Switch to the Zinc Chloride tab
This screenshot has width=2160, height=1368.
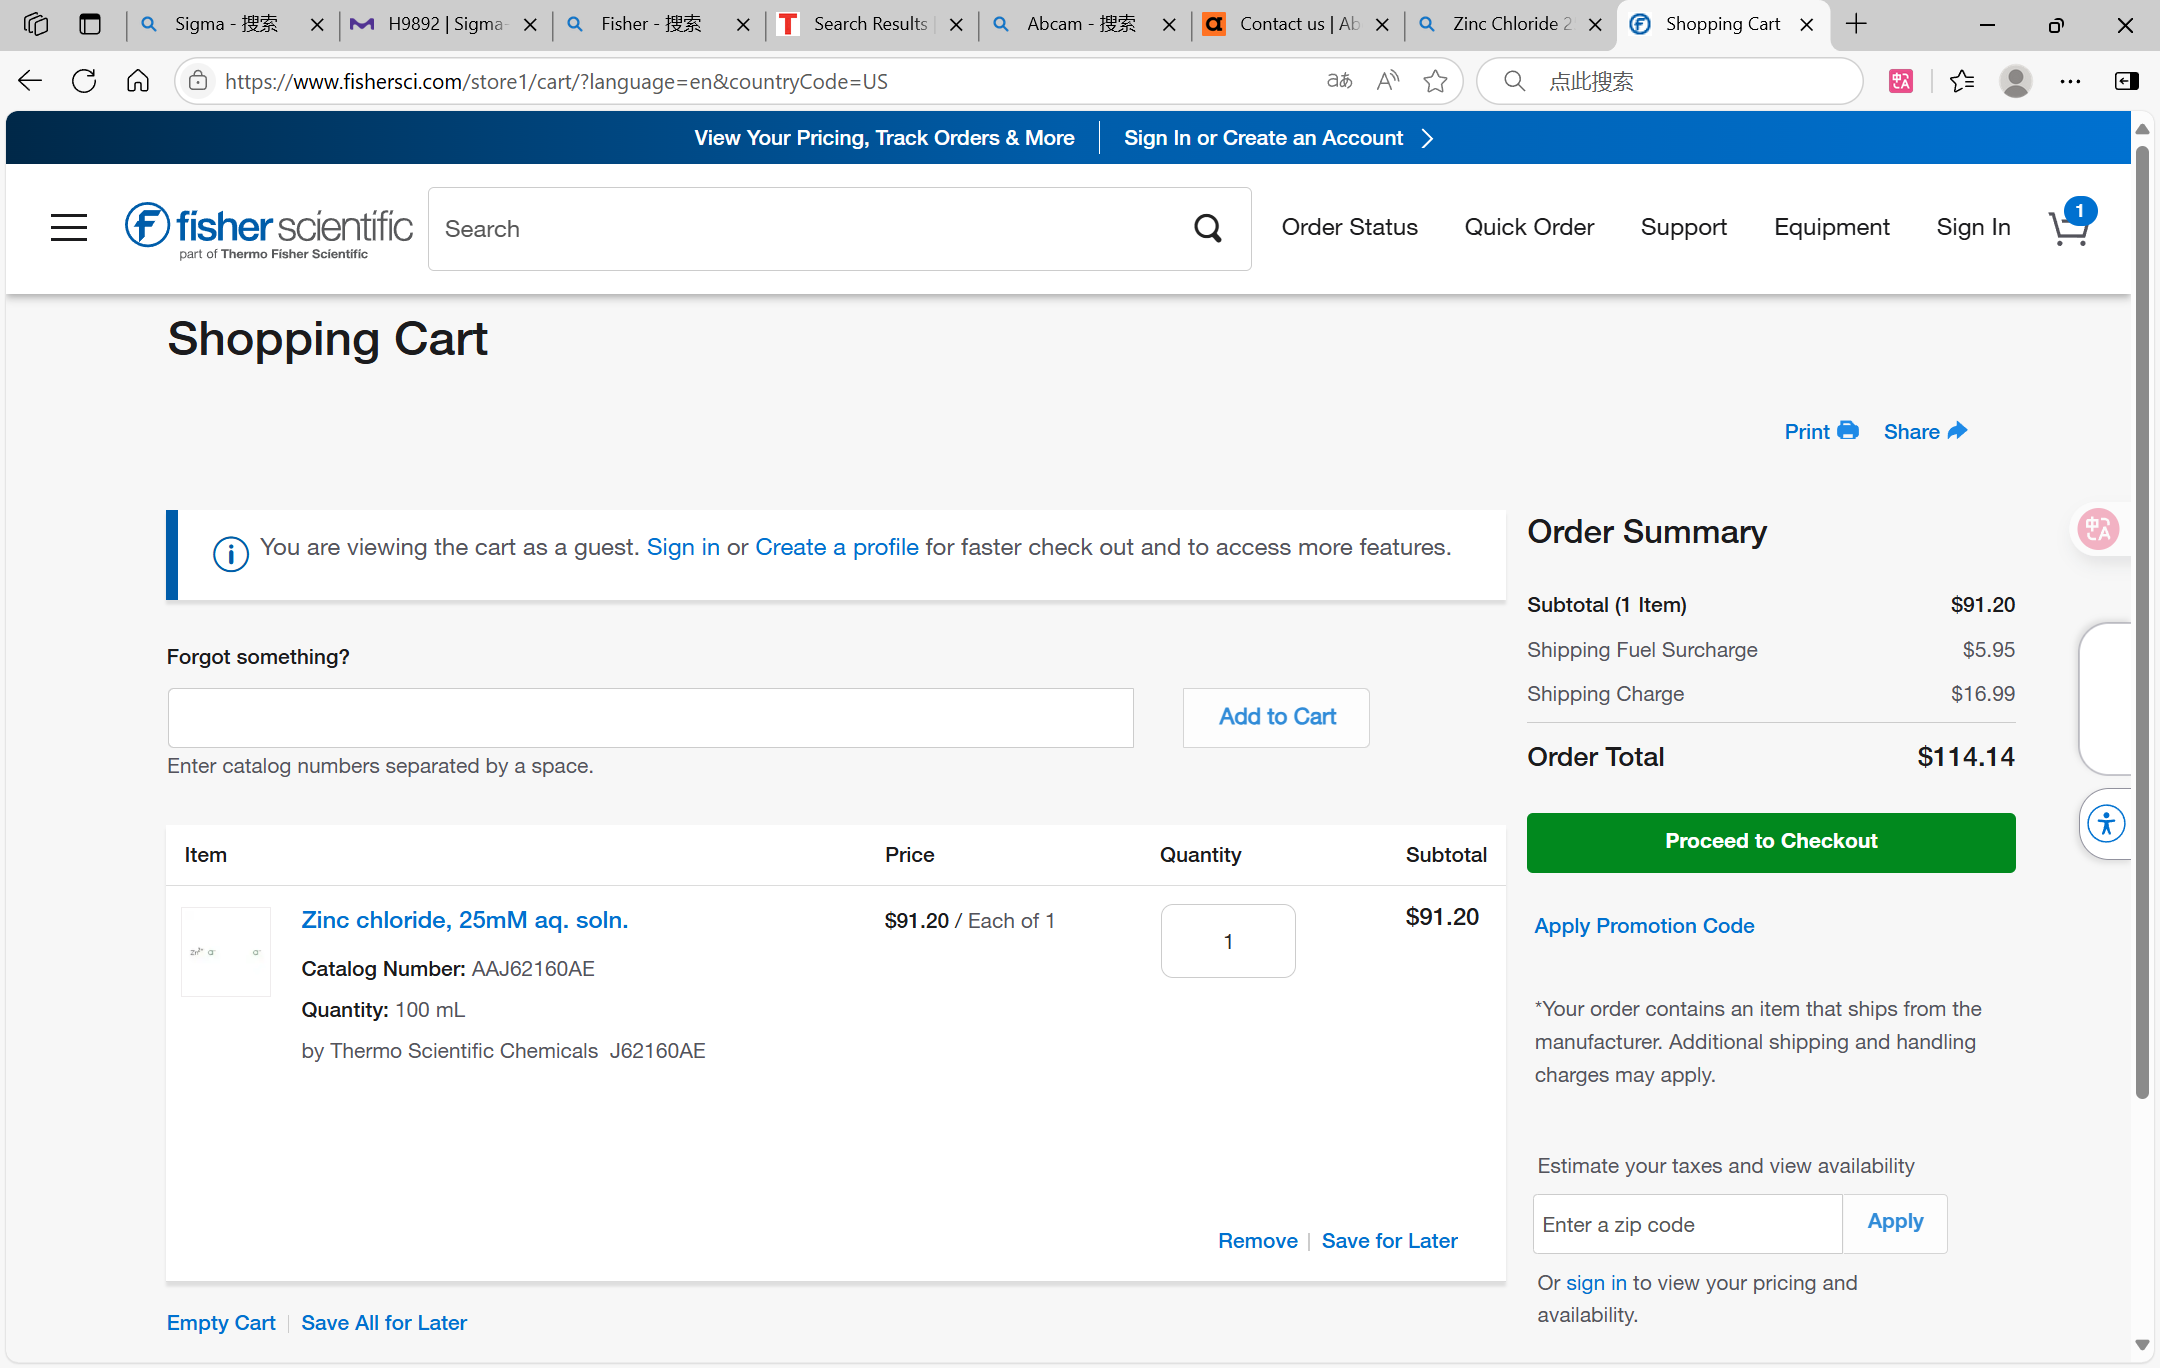[x=1509, y=24]
